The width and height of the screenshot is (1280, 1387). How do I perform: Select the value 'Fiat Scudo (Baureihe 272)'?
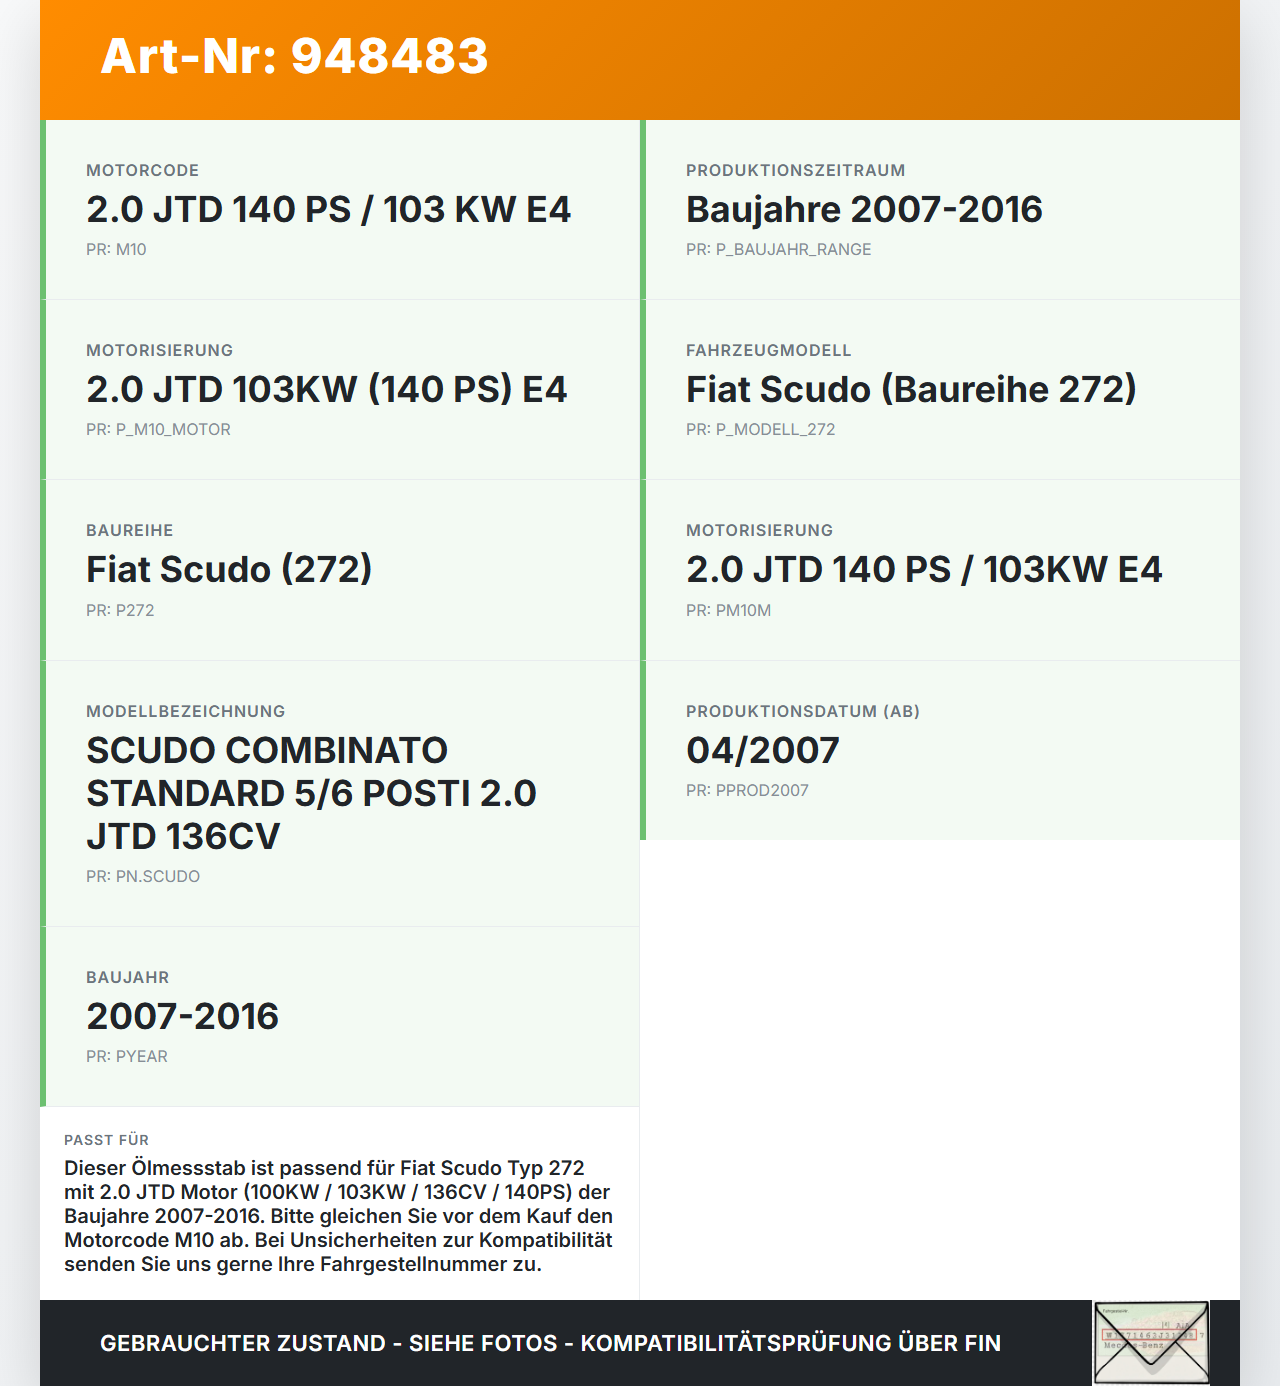tap(911, 390)
